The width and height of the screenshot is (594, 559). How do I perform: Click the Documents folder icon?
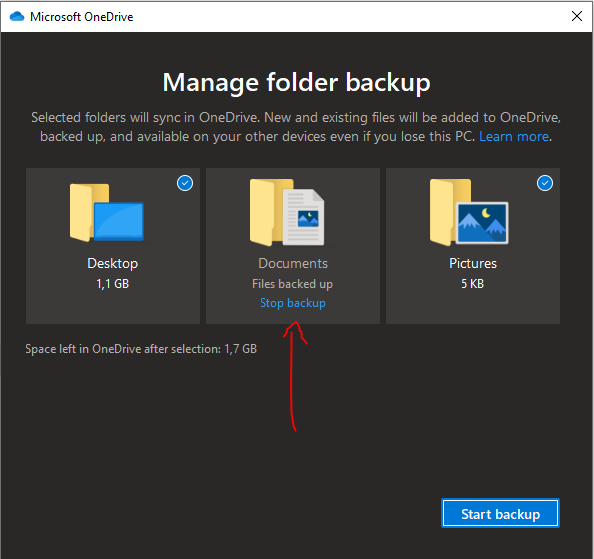(287, 212)
